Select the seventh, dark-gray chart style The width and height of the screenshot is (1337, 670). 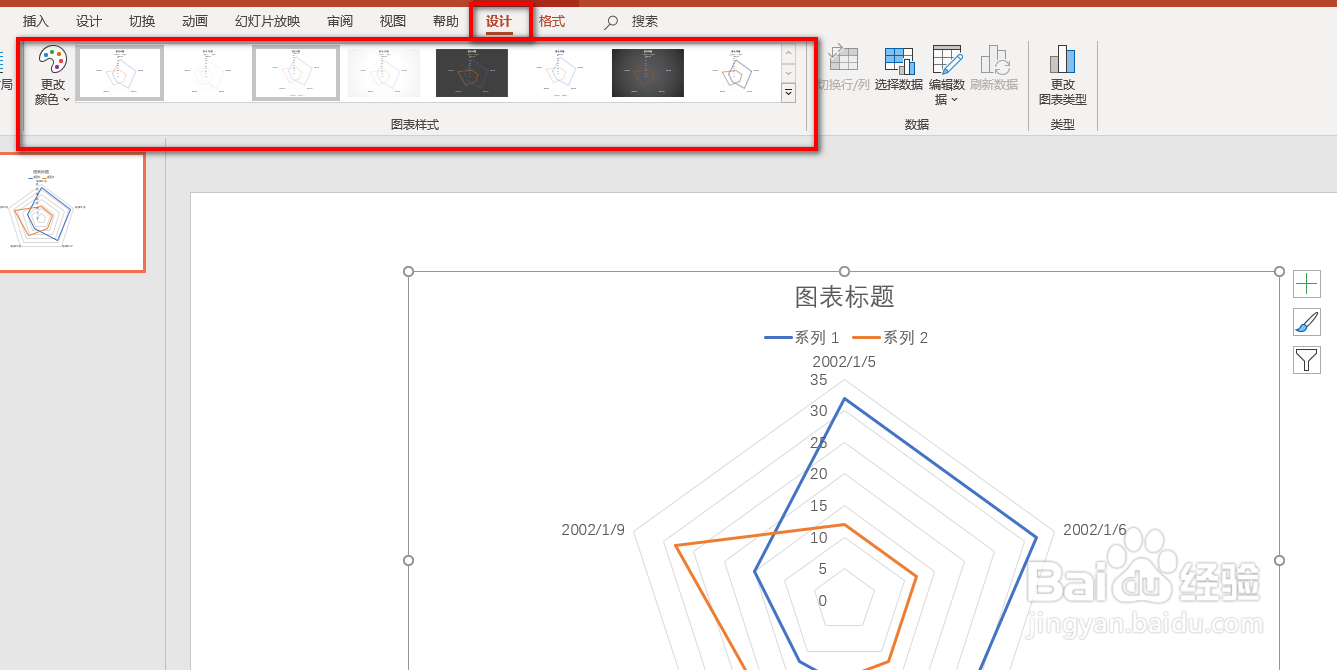click(x=648, y=73)
